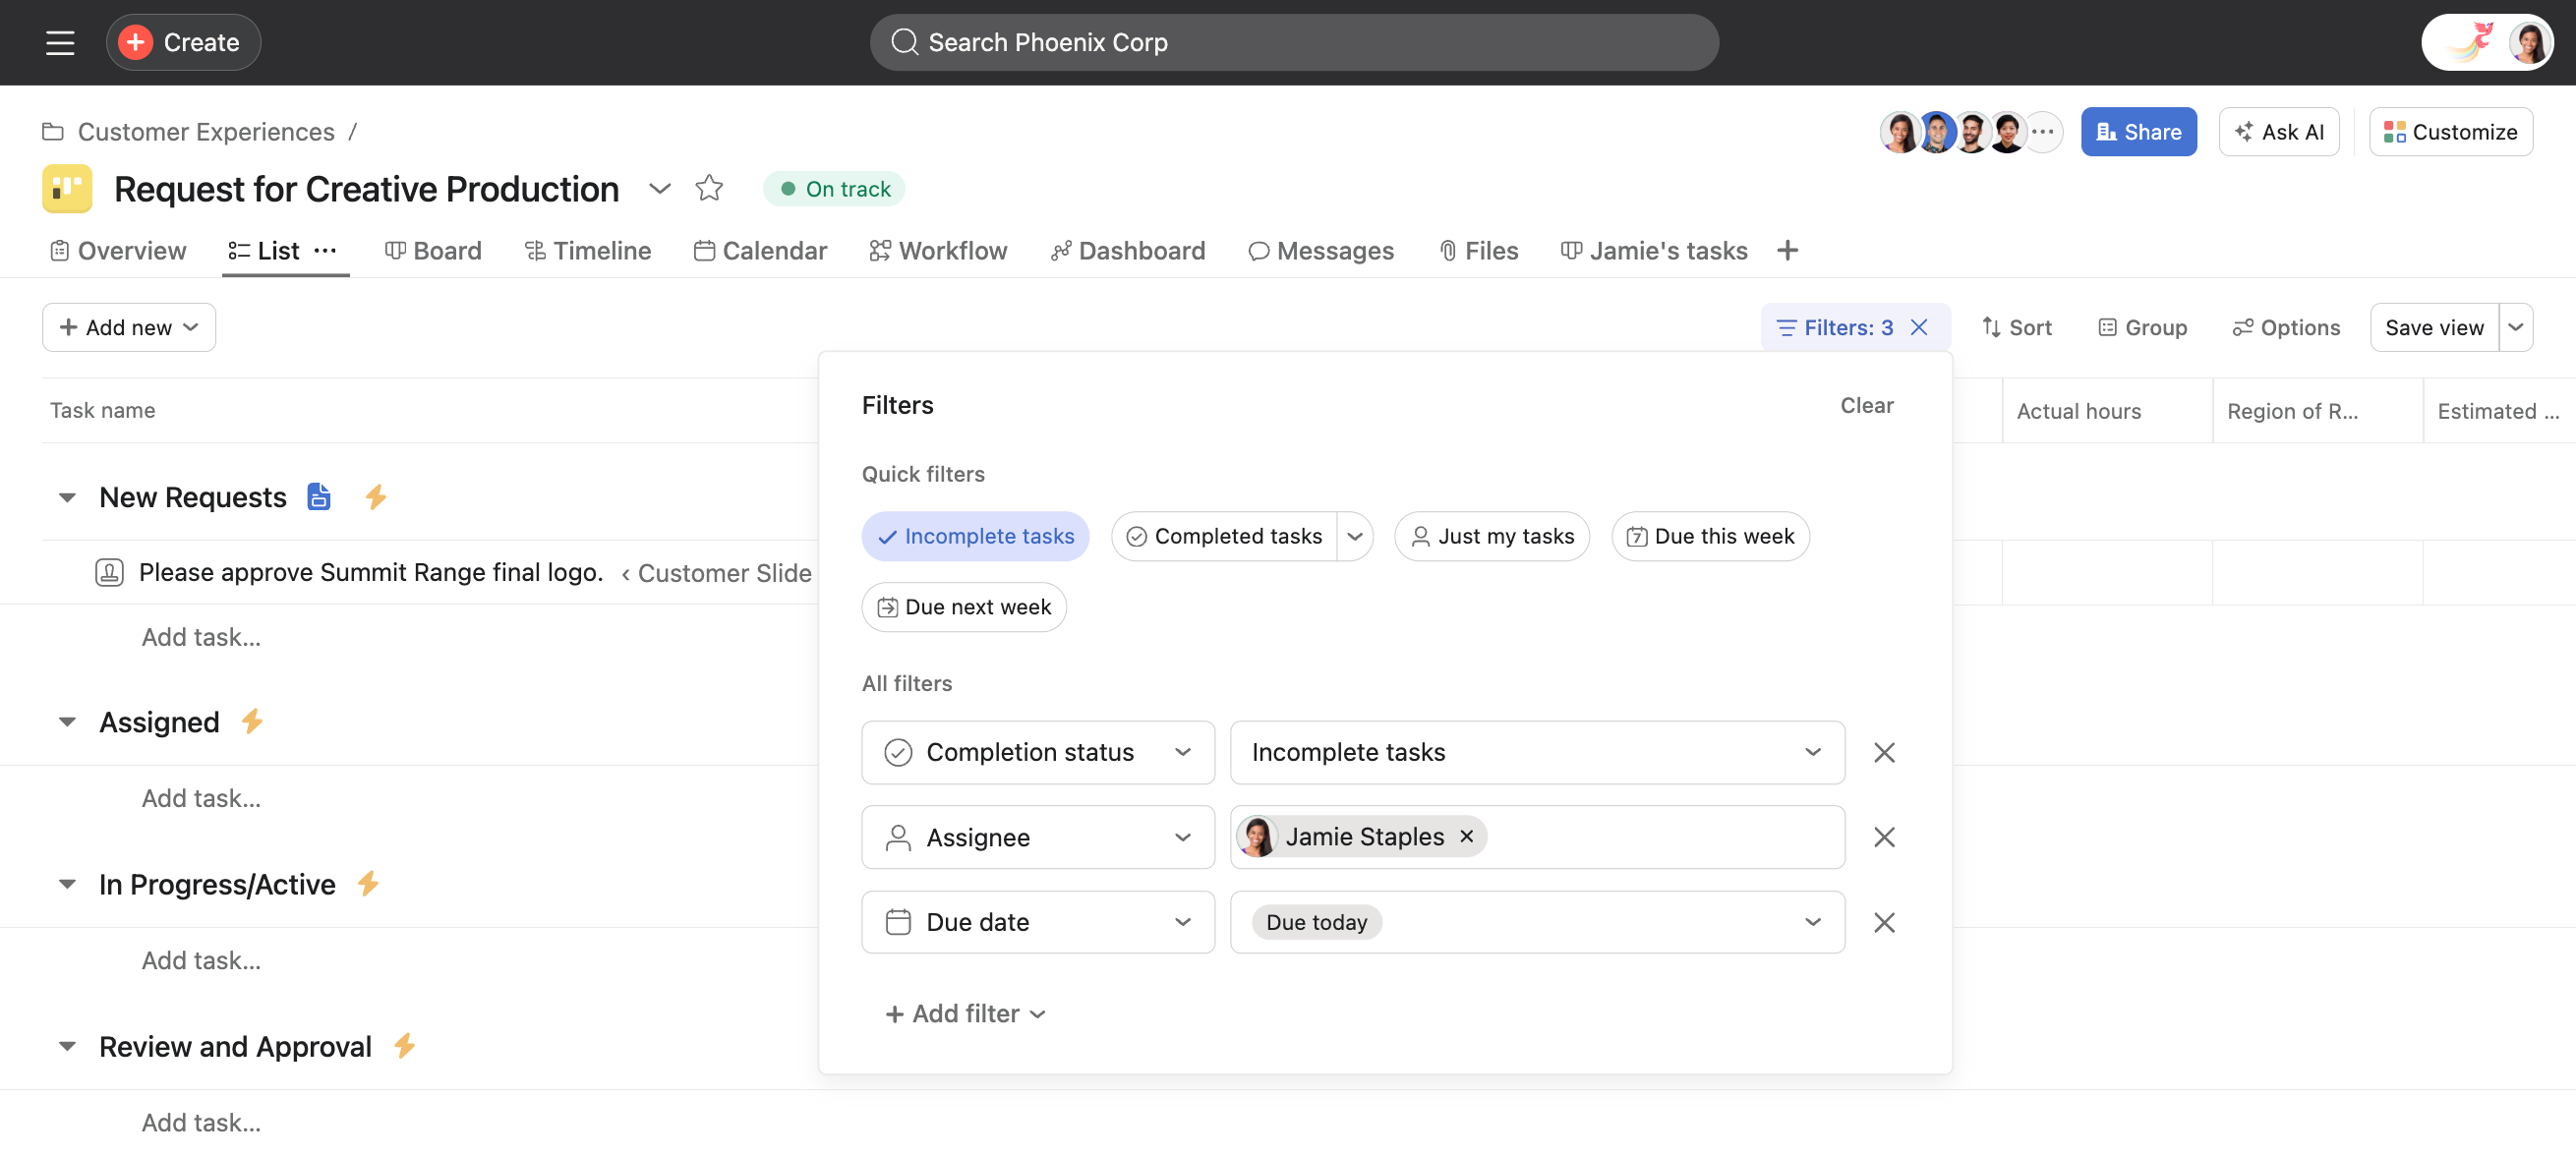Switch to the Messages tab
The width and height of the screenshot is (2576, 1156).
[x=1321, y=251]
